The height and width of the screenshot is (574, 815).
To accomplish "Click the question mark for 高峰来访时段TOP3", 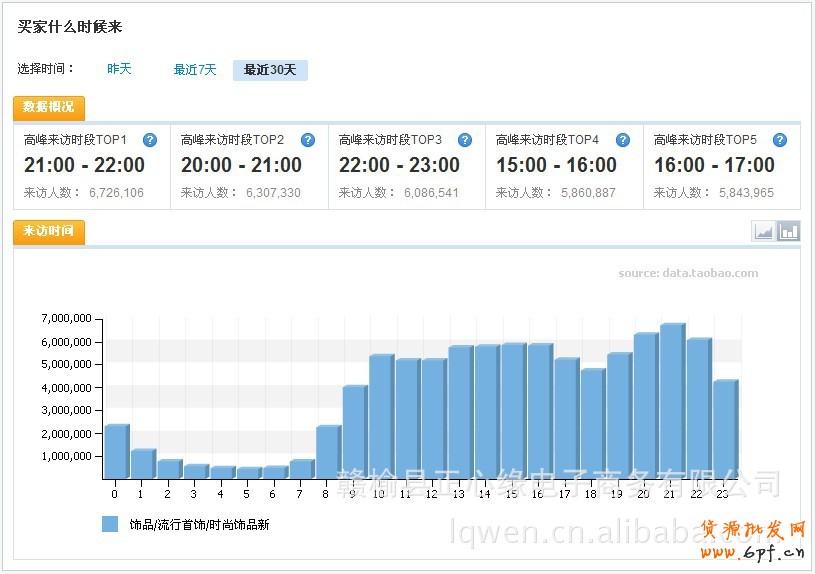I will [x=465, y=140].
